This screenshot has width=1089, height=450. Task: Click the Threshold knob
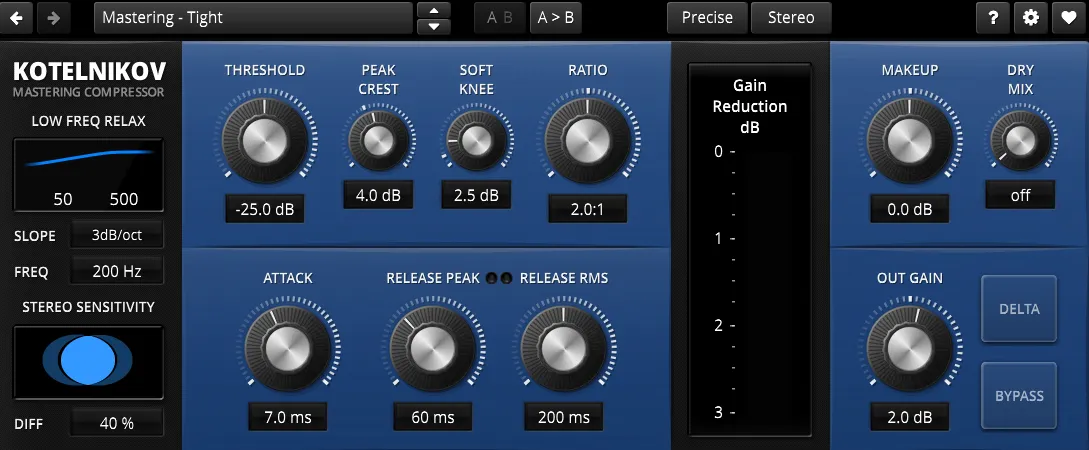265,140
